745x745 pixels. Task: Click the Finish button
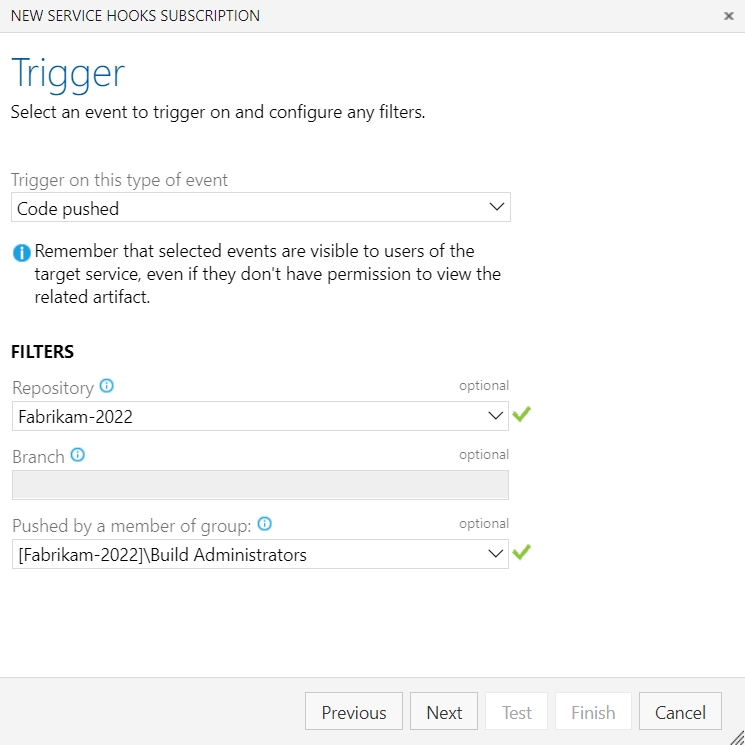(x=593, y=712)
